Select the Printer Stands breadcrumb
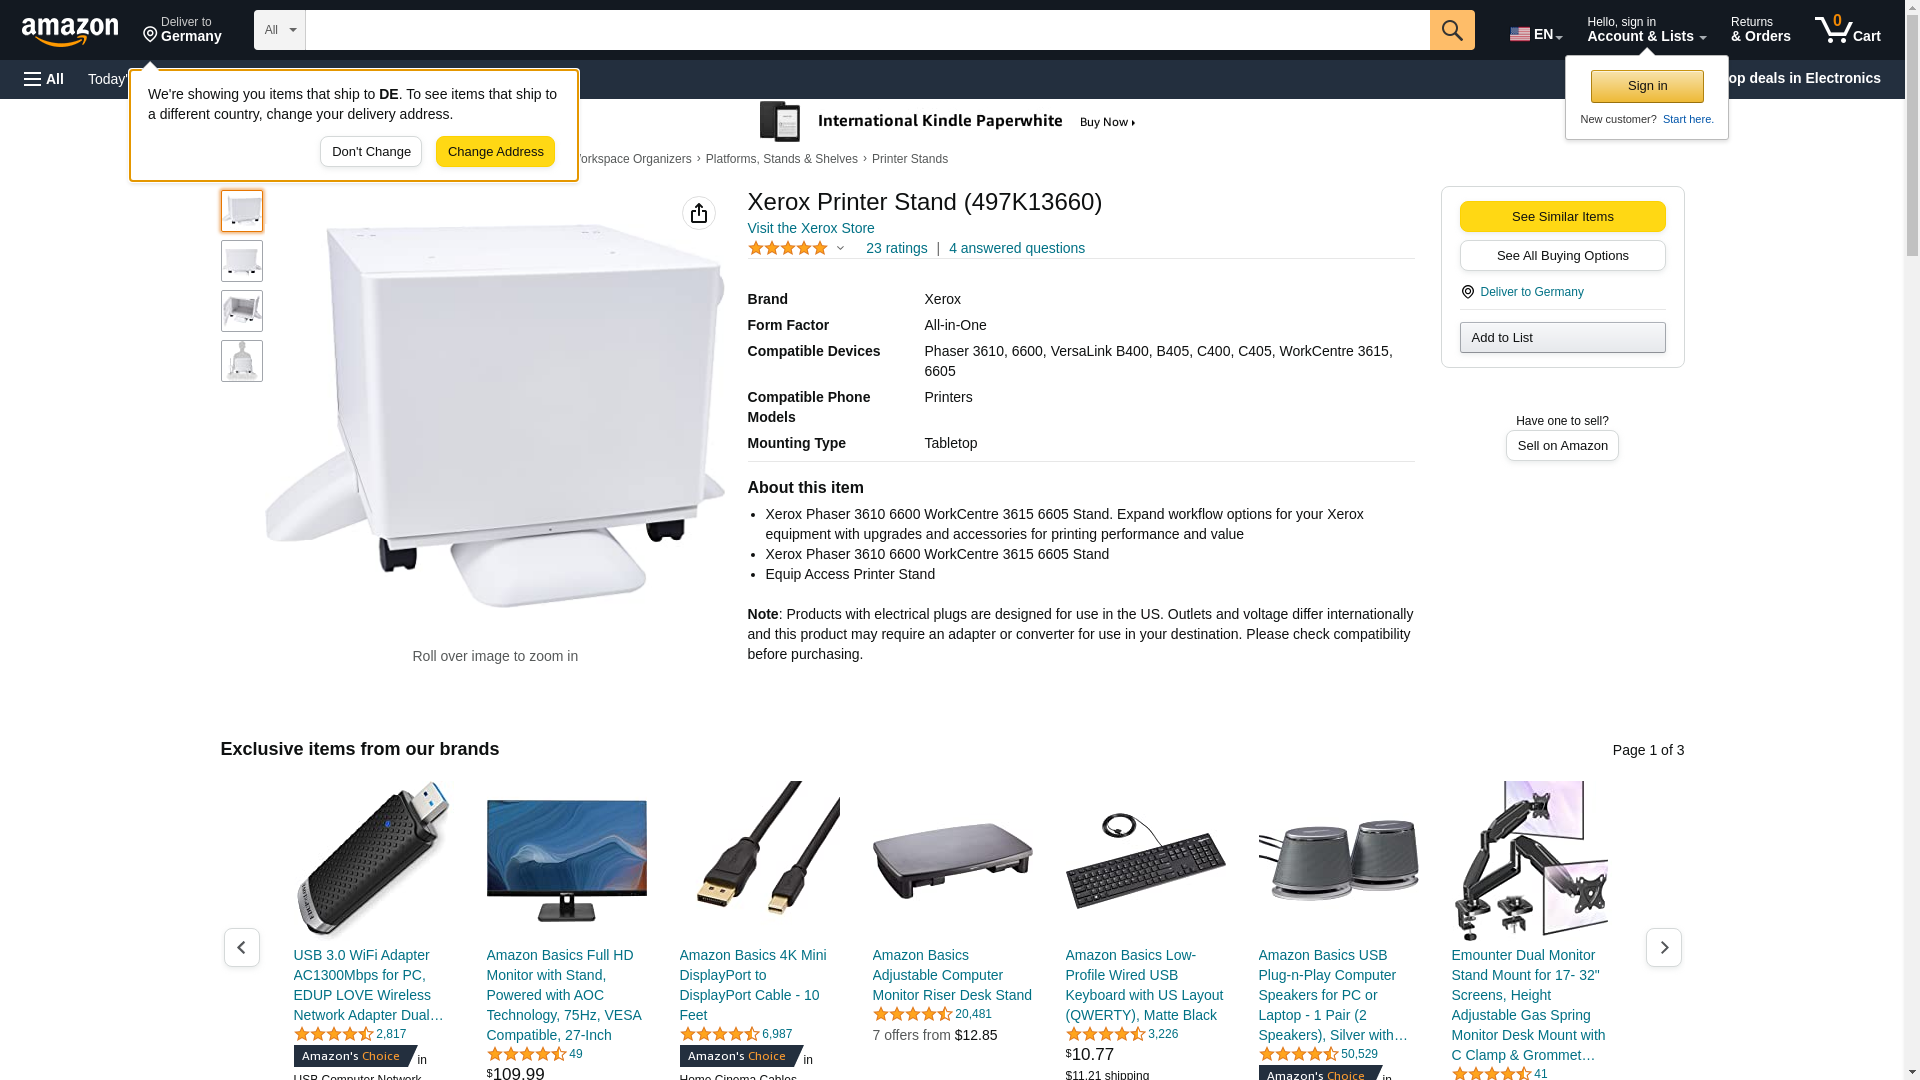 910,159
